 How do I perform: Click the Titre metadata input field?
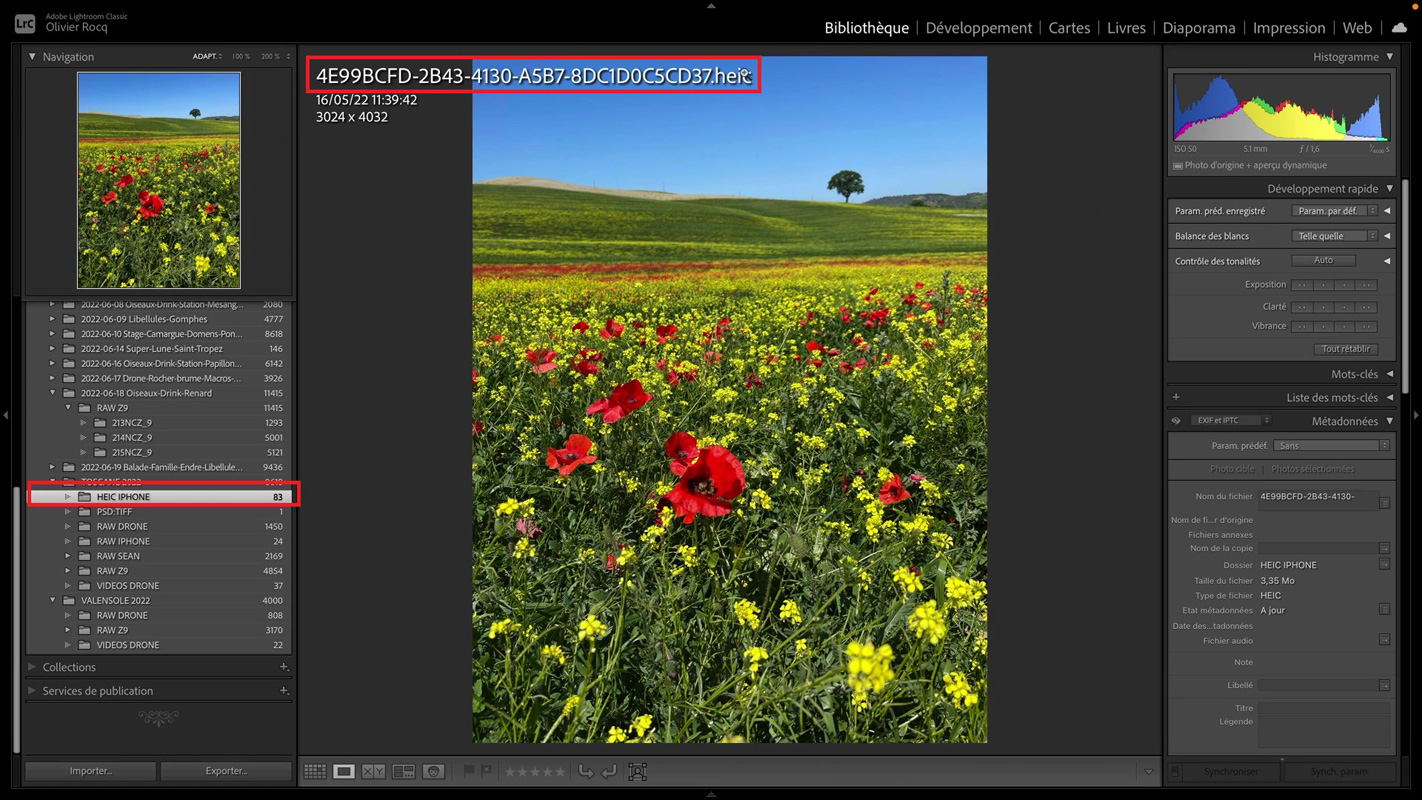pyautogui.click(x=1323, y=707)
